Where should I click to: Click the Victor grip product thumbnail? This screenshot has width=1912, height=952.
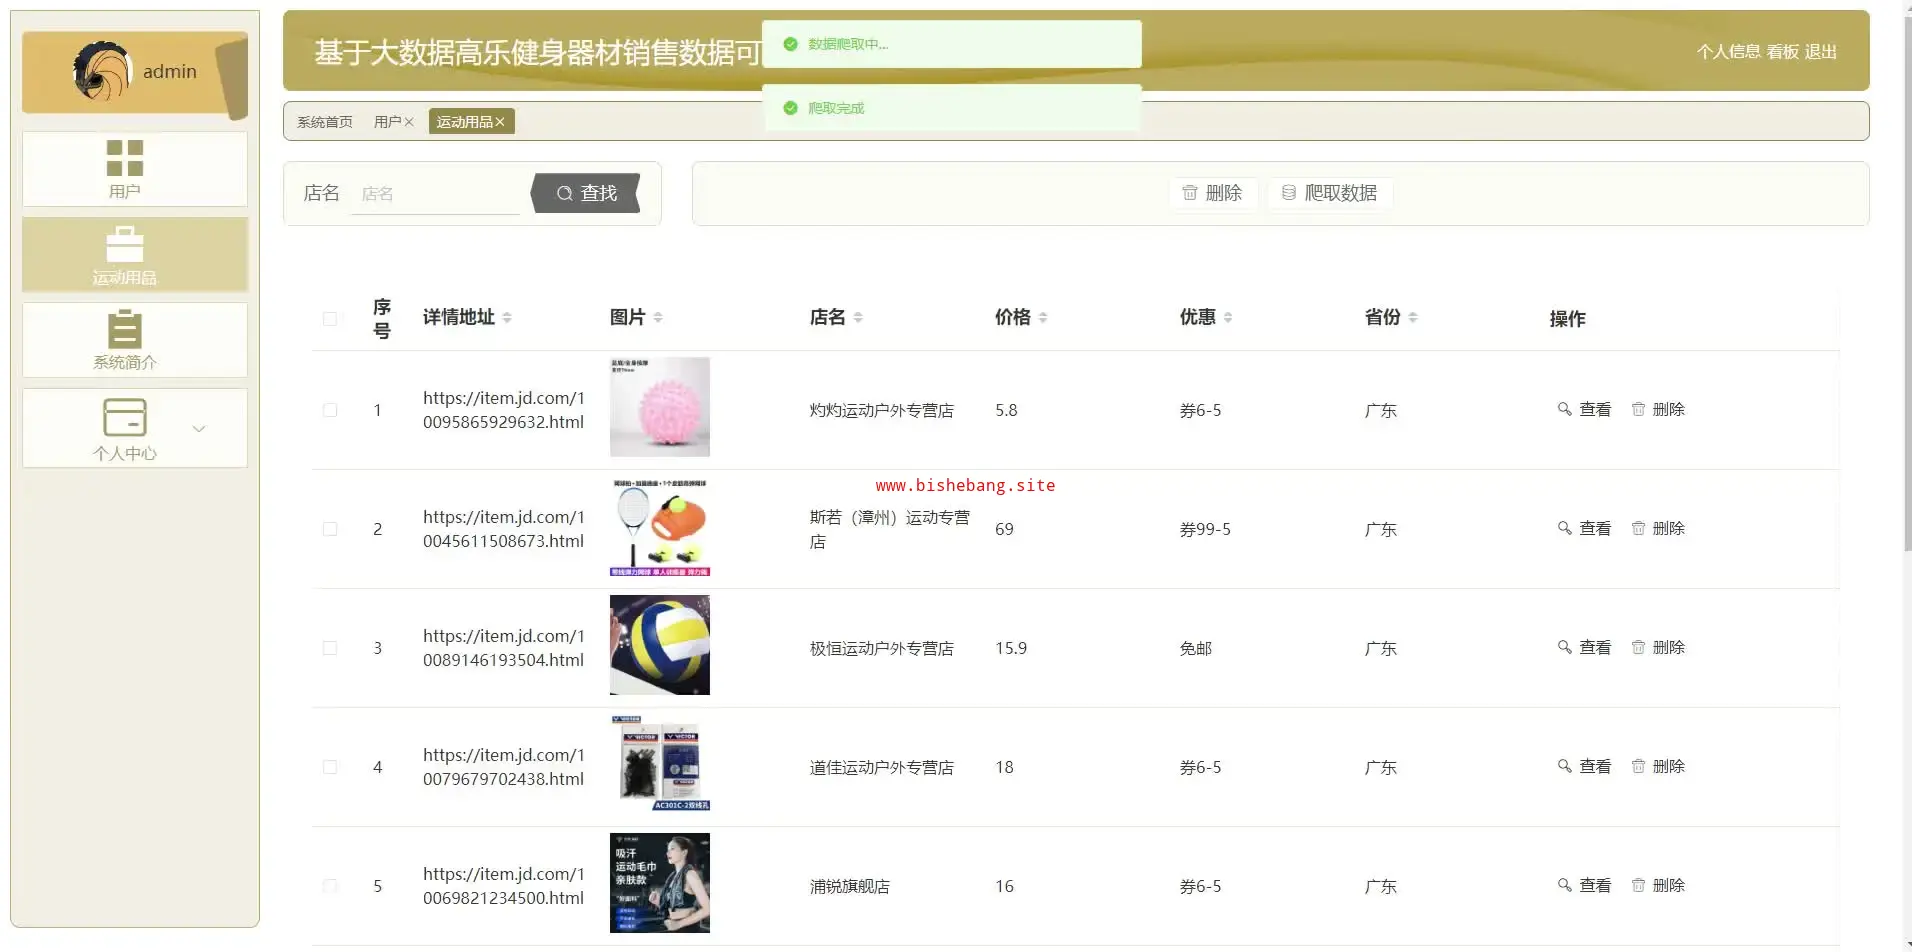660,764
